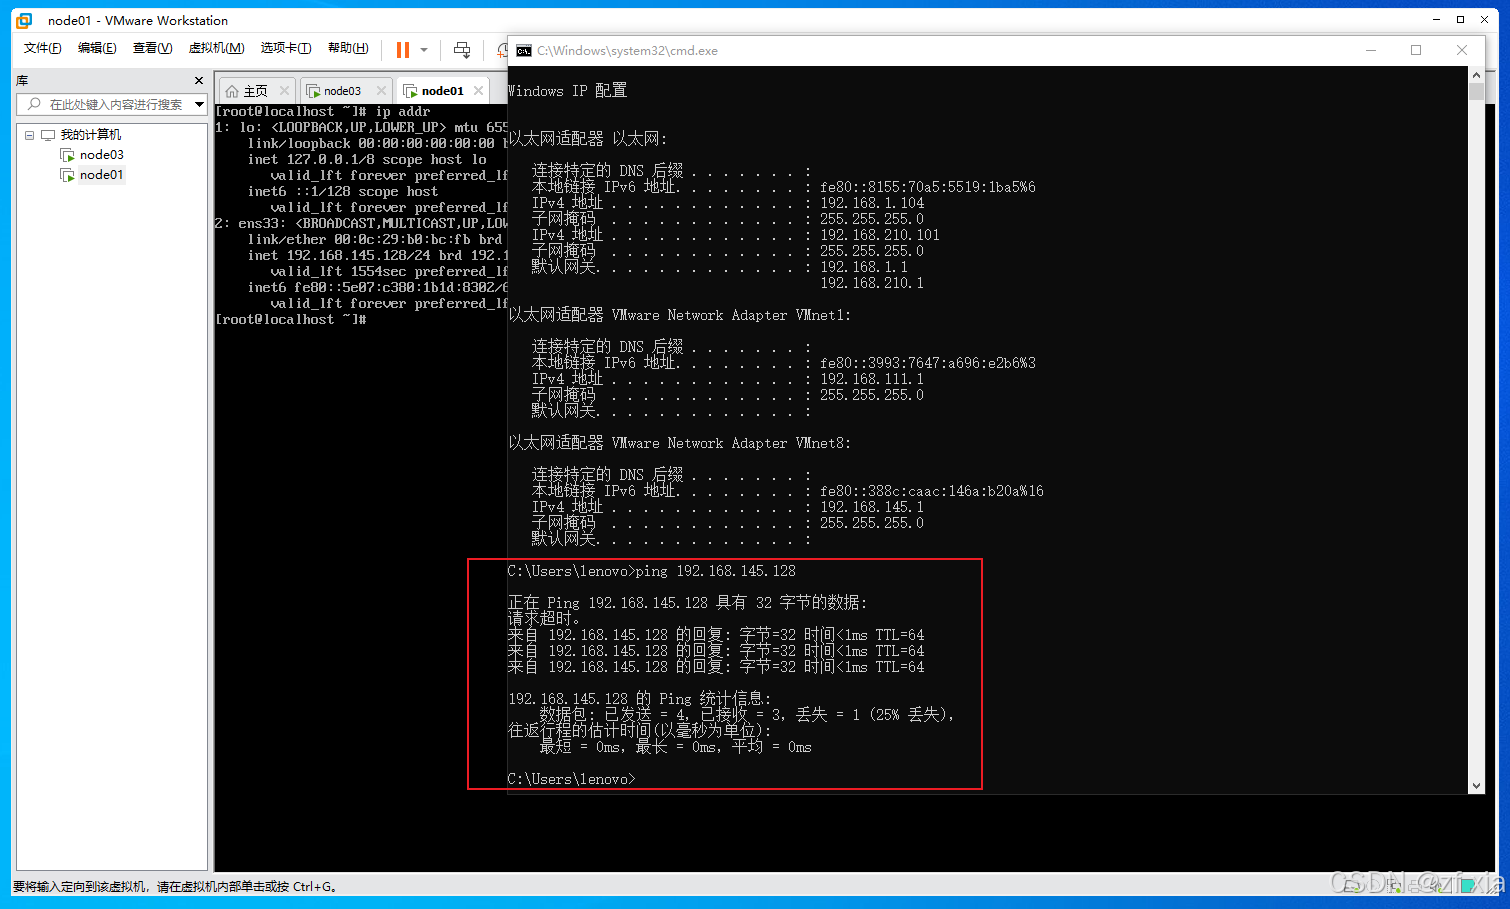
Task: Select node01 in the library tree
Action: 102,175
